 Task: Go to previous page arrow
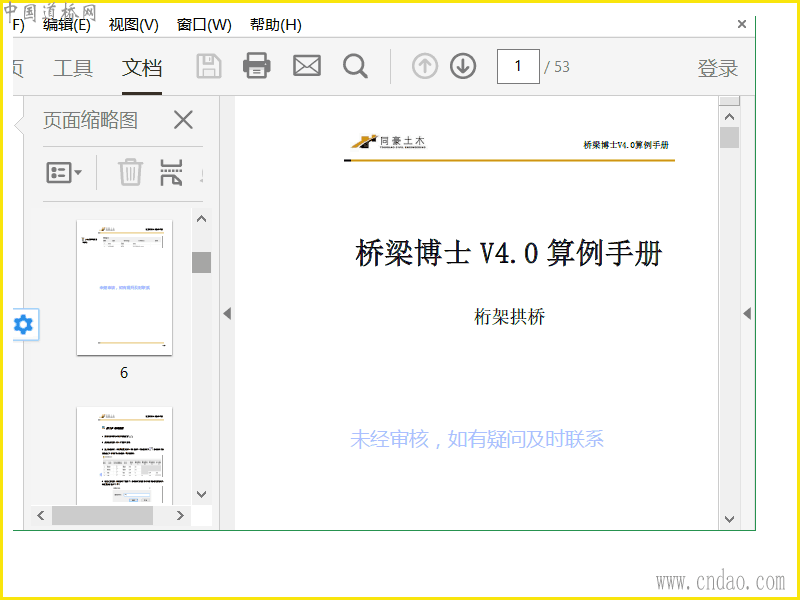(x=424, y=66)
